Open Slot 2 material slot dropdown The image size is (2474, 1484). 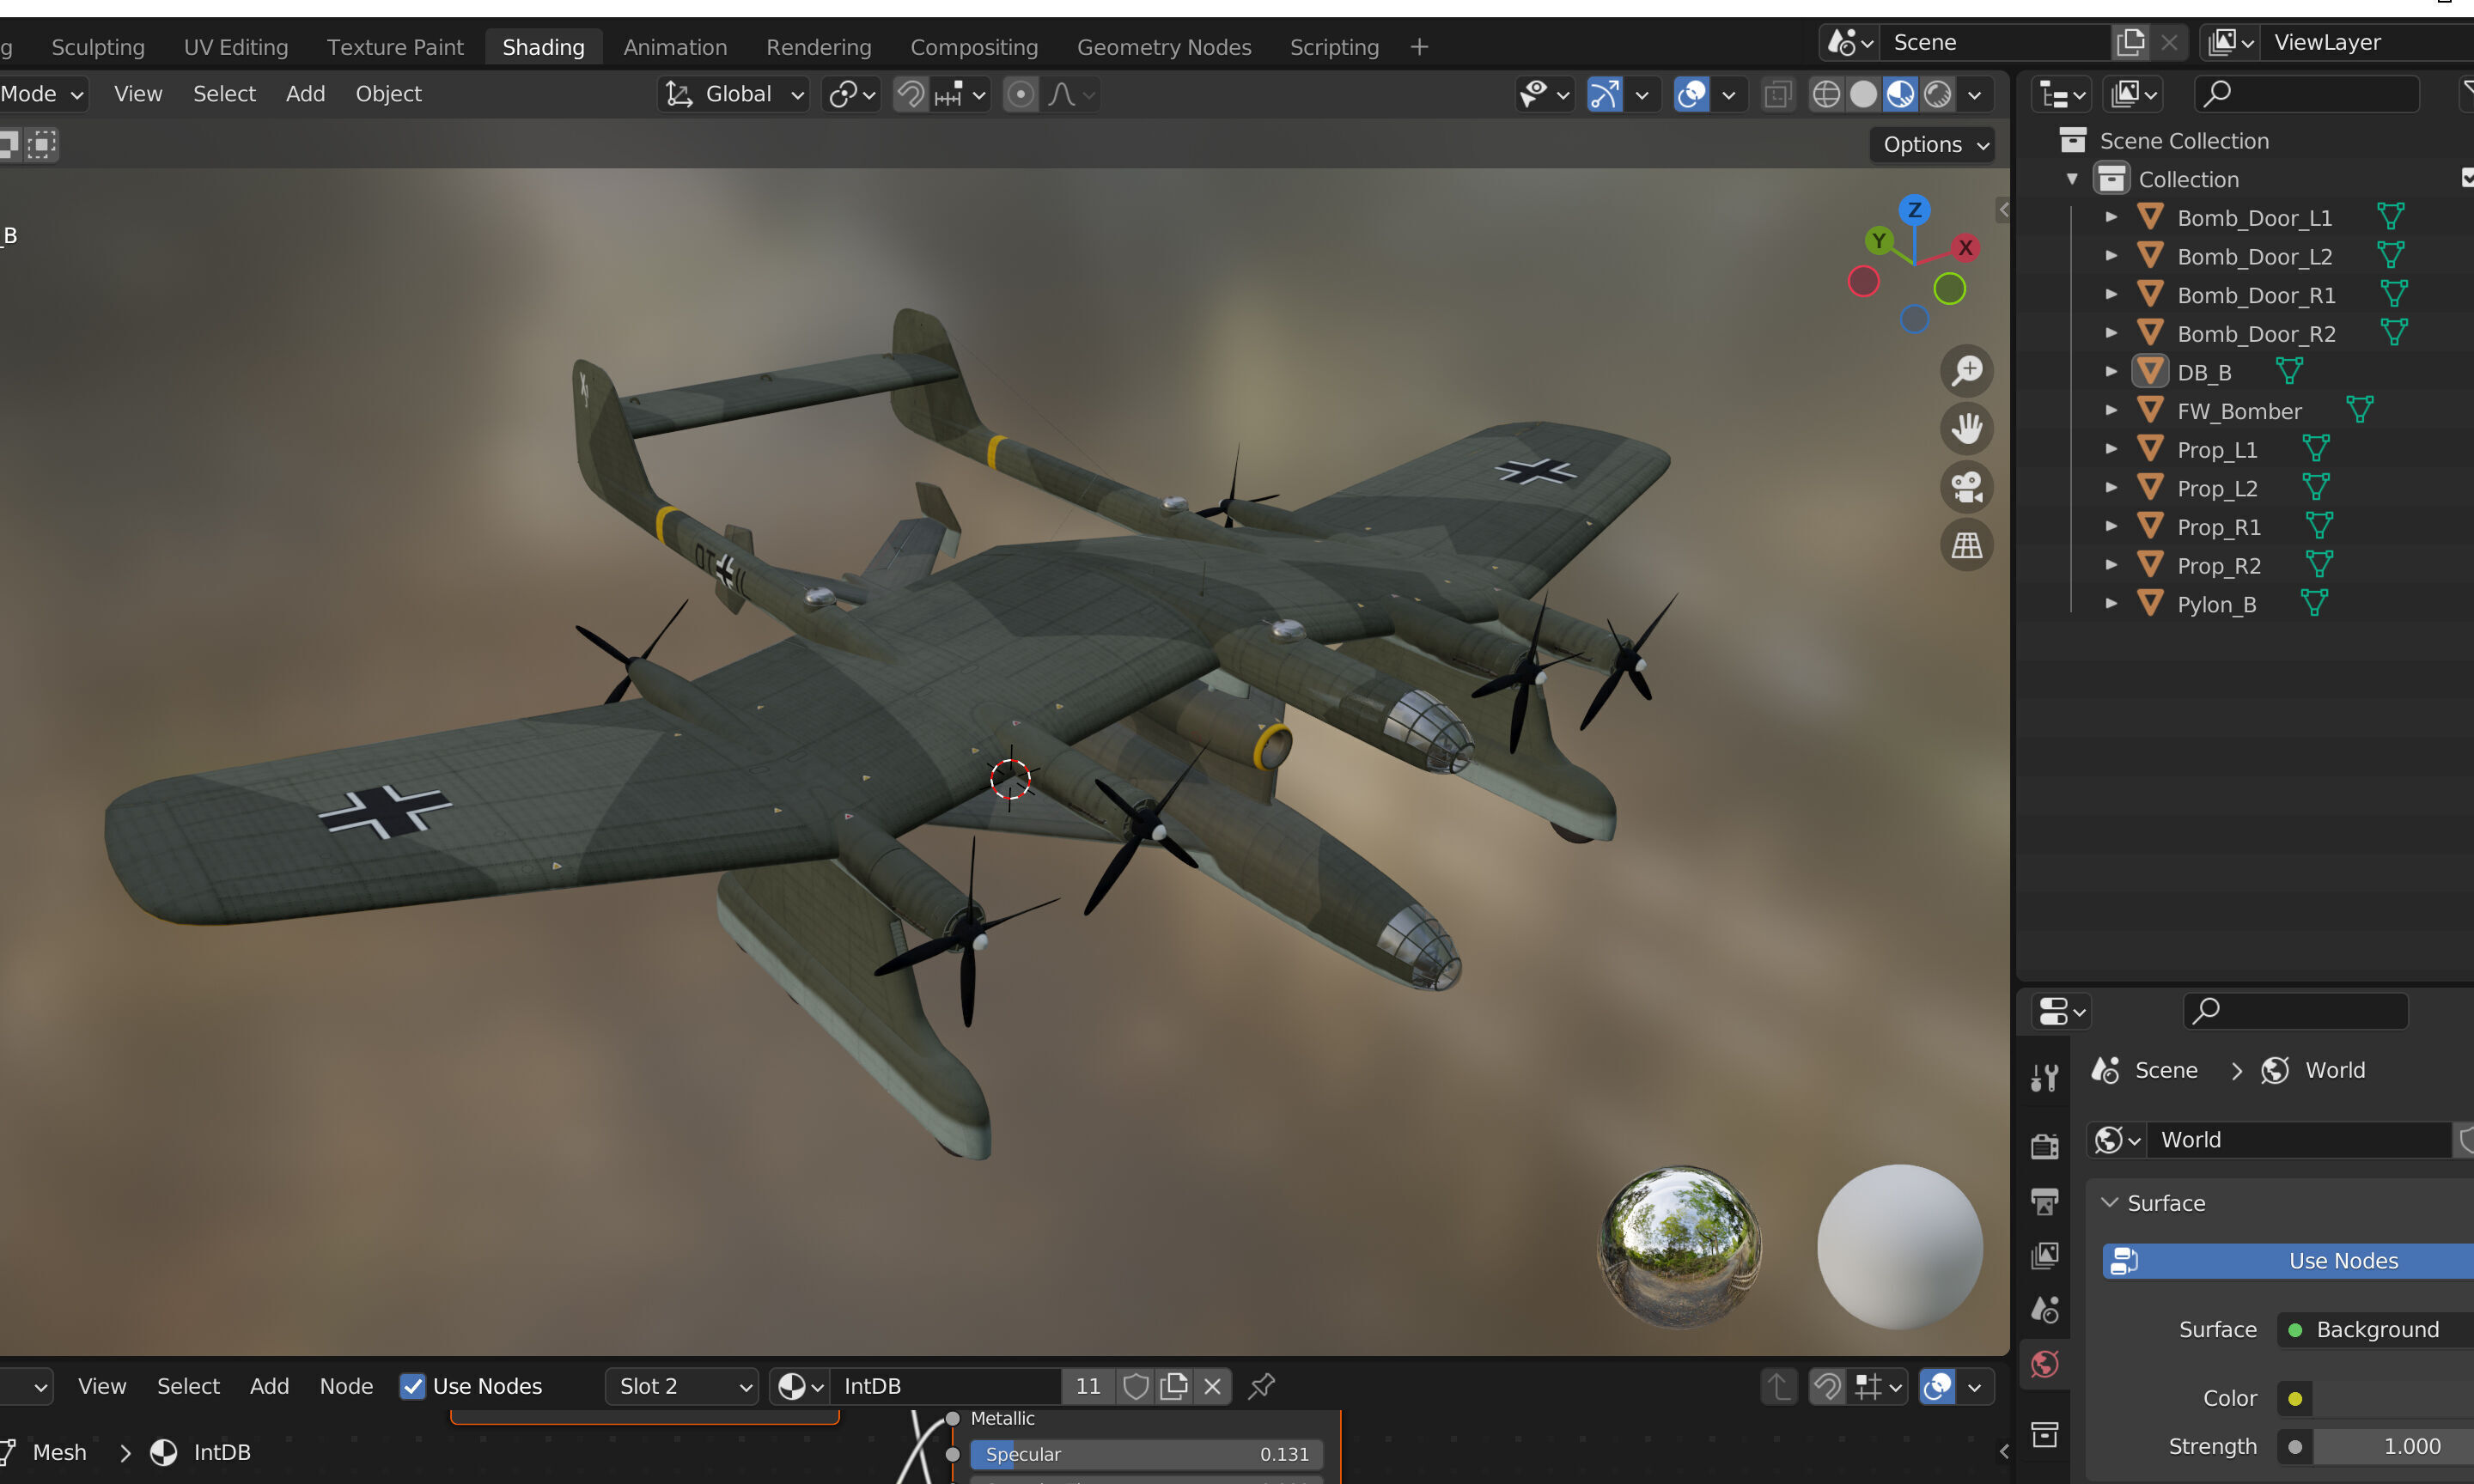coord(680,1386)
